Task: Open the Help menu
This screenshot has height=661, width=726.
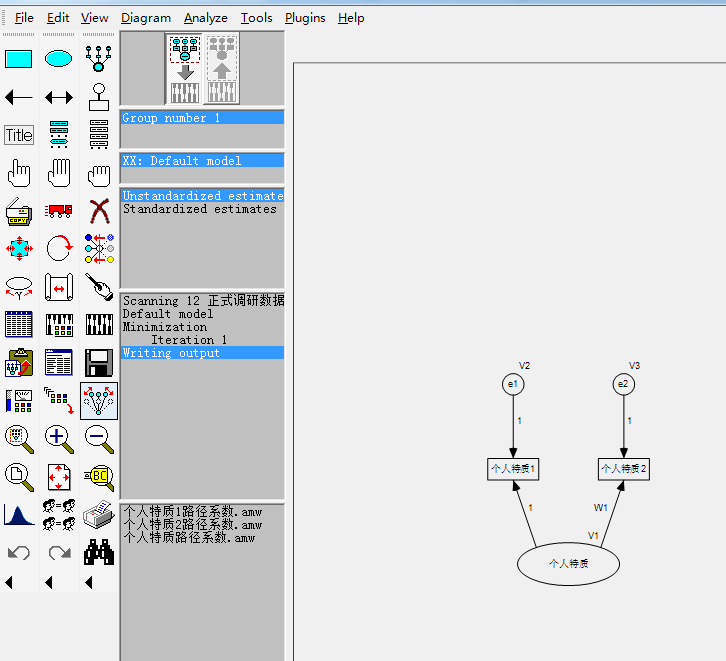Action: coord(351,18)
